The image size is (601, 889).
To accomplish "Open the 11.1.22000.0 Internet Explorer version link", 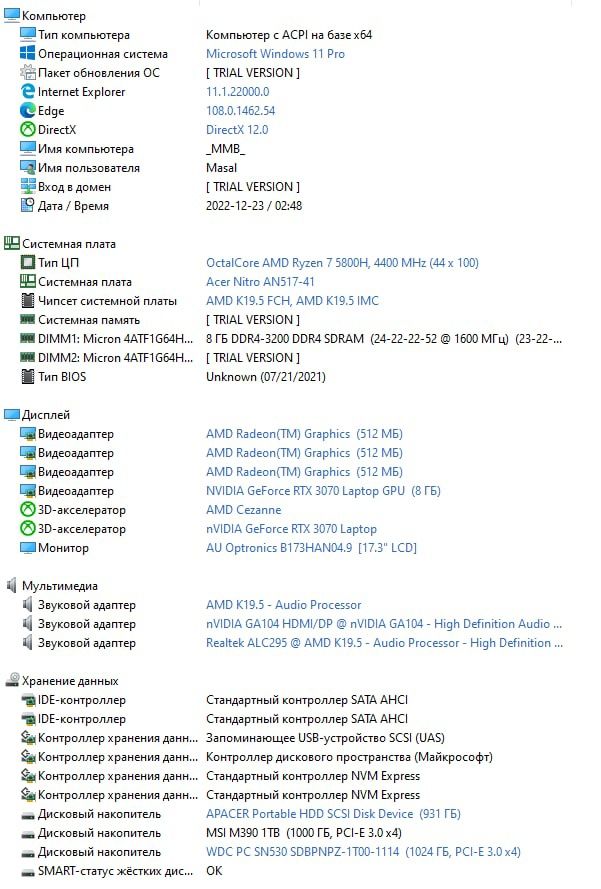I will [x=238, y=92].
